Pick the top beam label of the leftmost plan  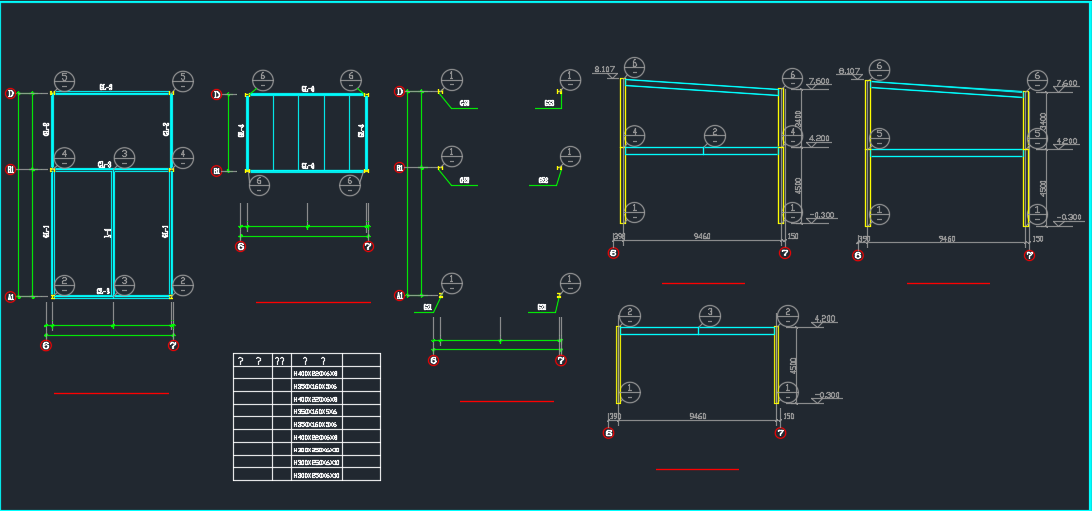click(x=106, y=87)
